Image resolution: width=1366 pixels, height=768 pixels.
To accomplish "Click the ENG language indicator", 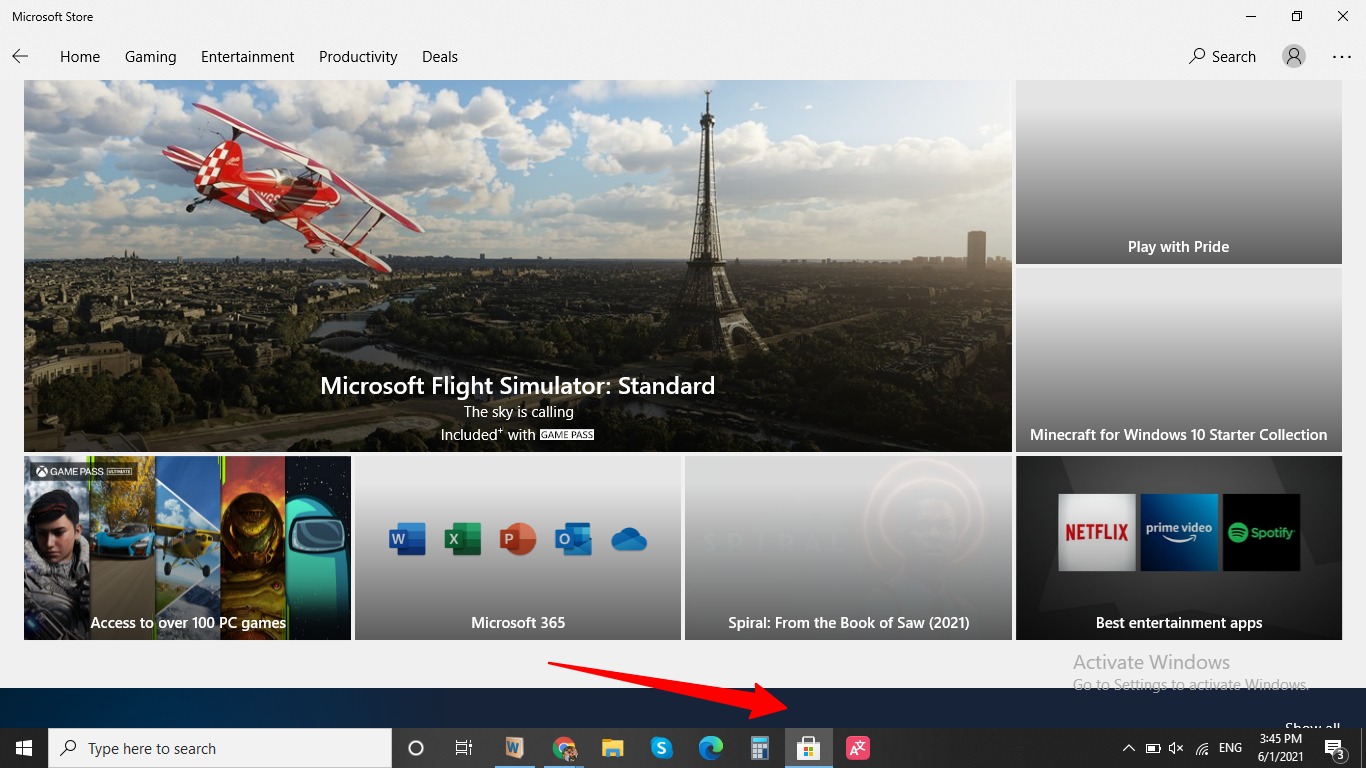I will [x=1231, y=748].
